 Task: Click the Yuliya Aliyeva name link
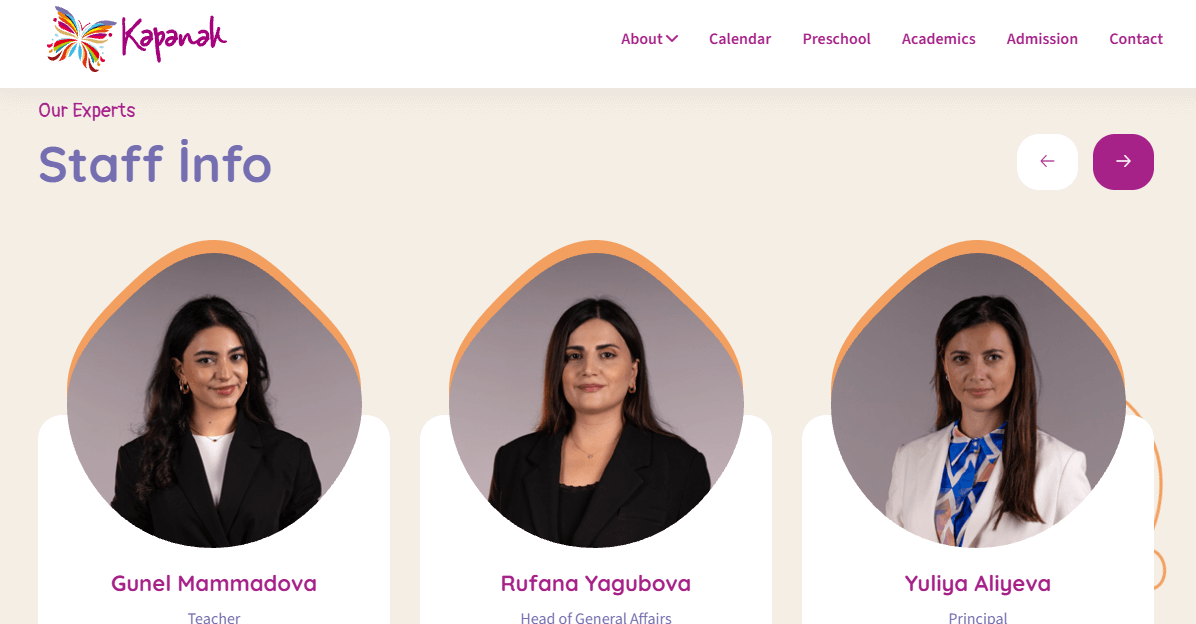(978, 584)
